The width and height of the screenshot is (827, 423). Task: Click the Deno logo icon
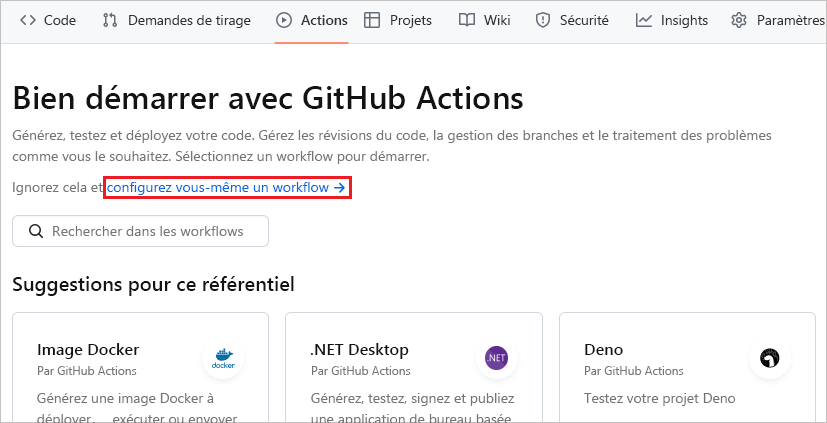point(769,358)
